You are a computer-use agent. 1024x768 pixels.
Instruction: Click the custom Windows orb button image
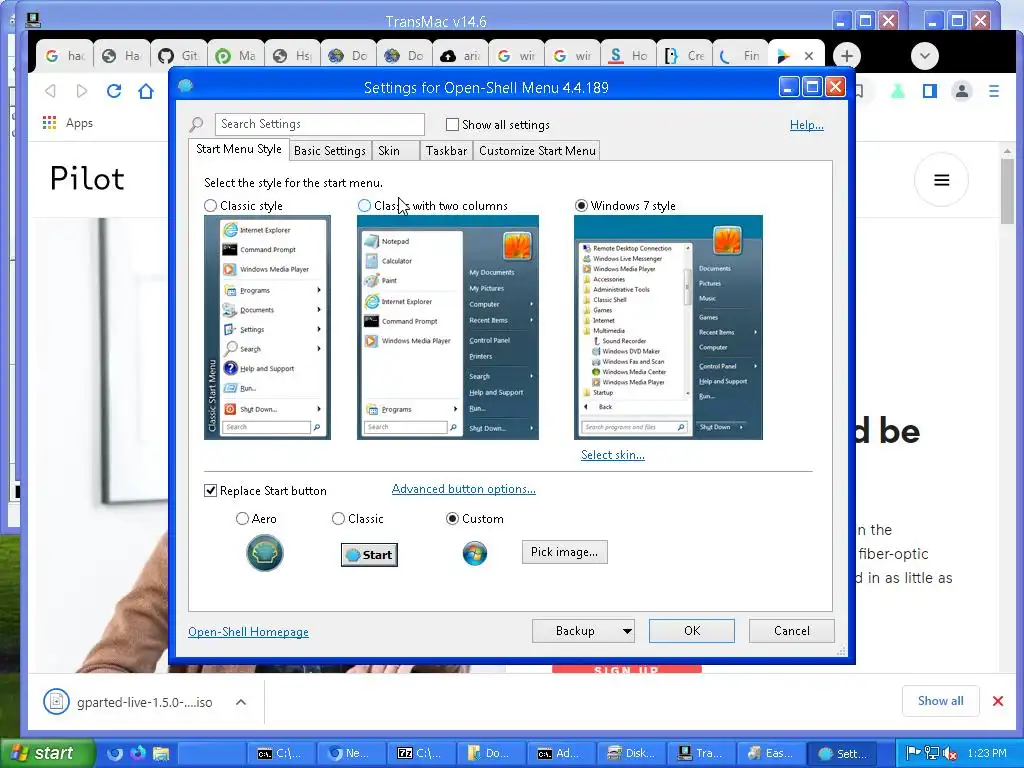pyautogui.click(x=475, y=554)
